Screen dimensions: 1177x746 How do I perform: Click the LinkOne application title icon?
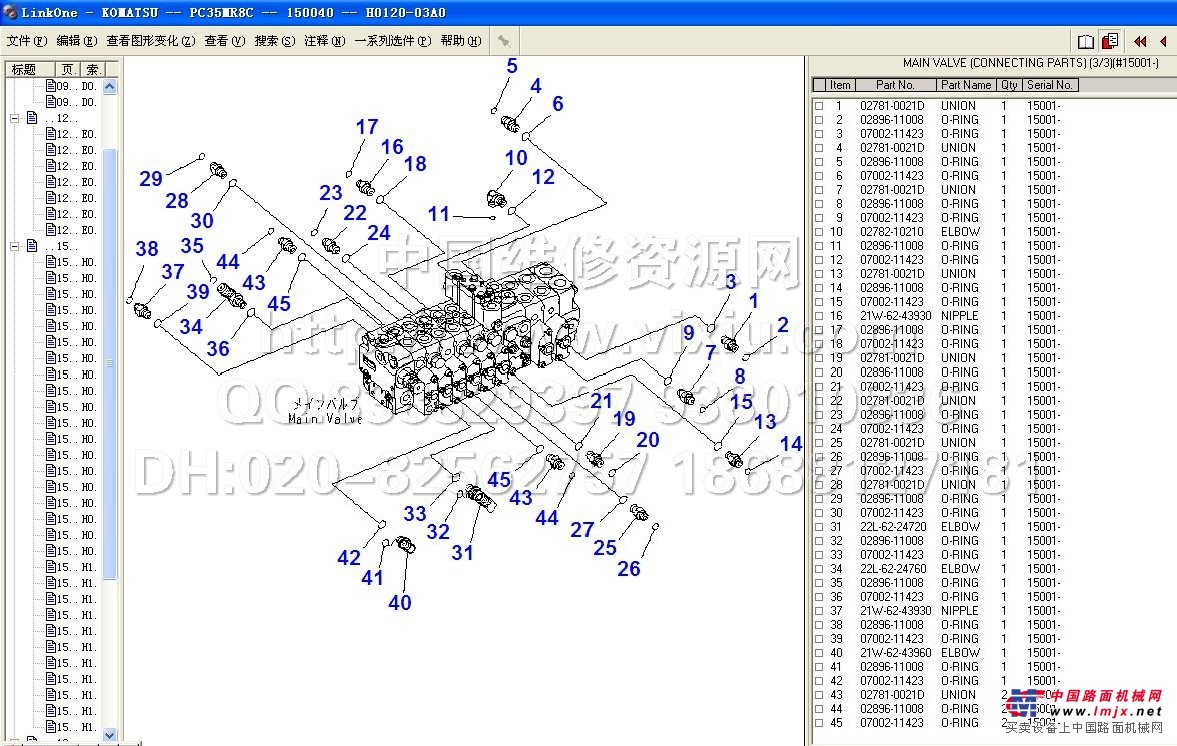click(x=11, y=11)
